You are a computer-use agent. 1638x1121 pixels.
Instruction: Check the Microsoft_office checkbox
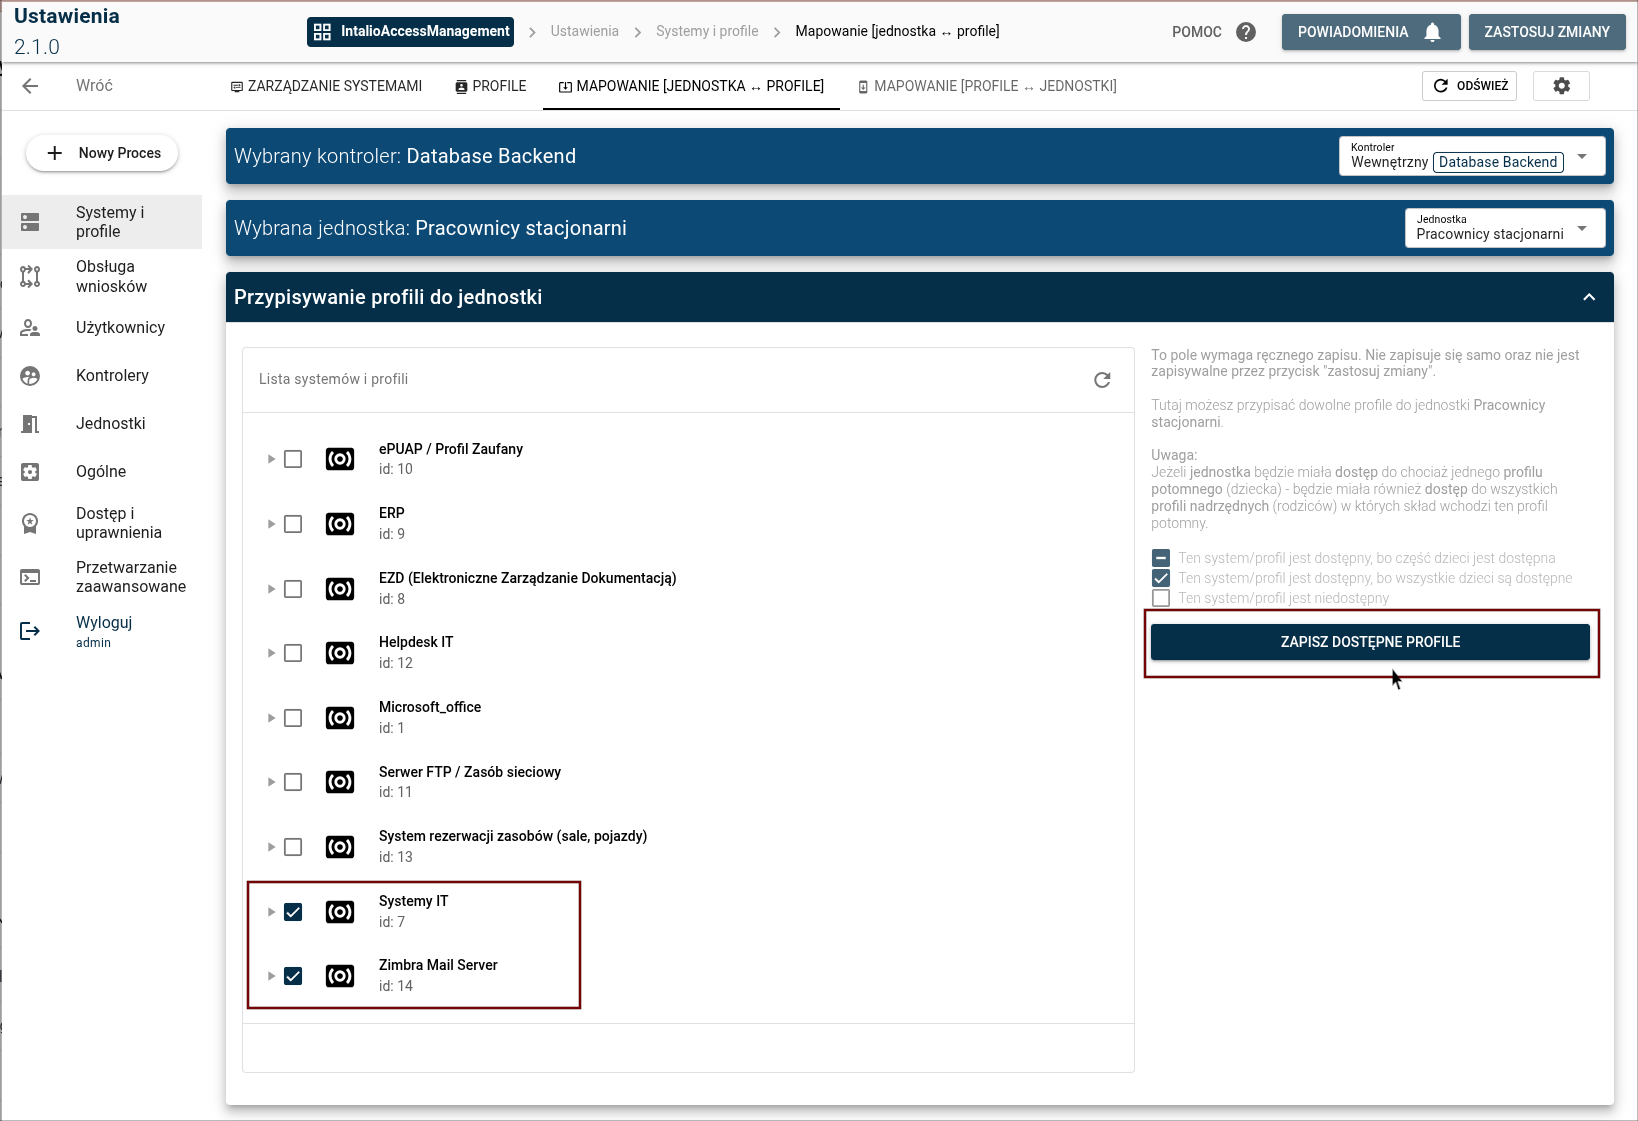coord(293,718)
